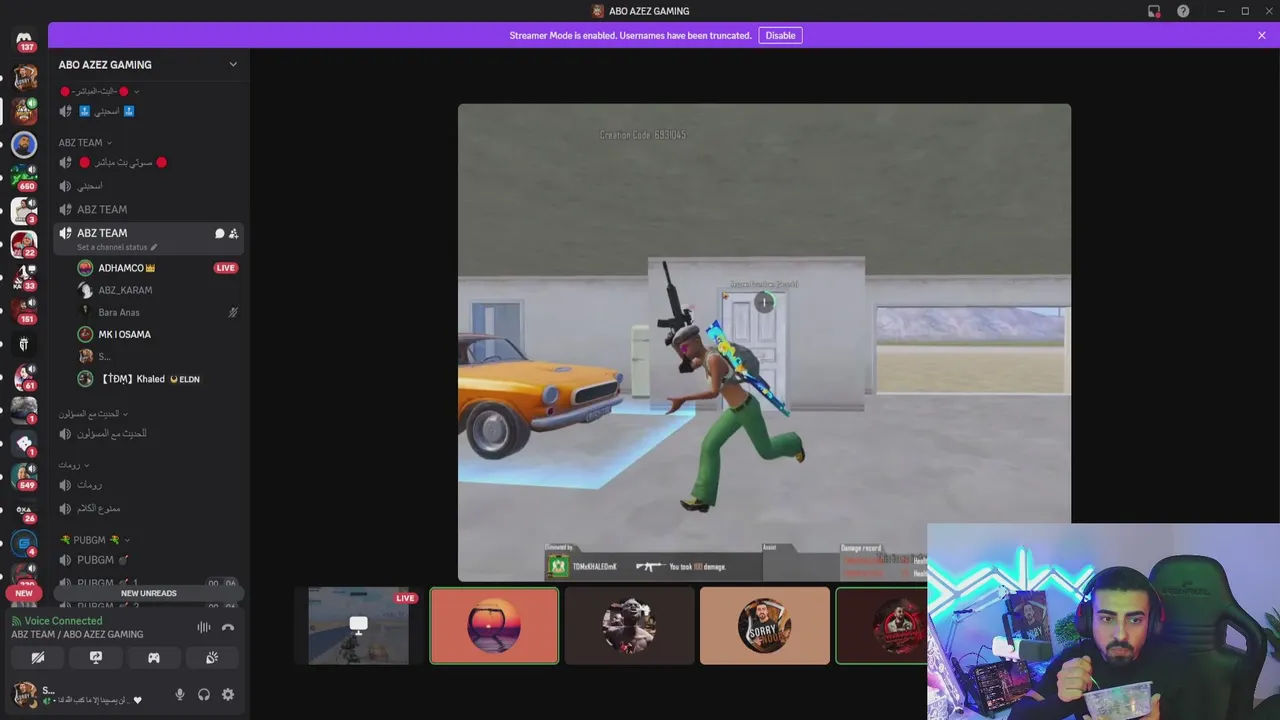Select Bara Anas voice member
The width and height of the screenshot is (1280, 720).
tap(148, 312)
